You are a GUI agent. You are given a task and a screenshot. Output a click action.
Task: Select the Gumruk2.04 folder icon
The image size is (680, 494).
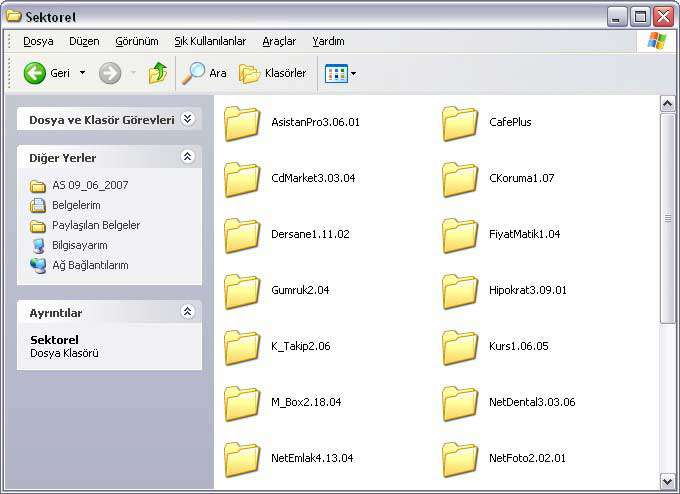point(242,291)
